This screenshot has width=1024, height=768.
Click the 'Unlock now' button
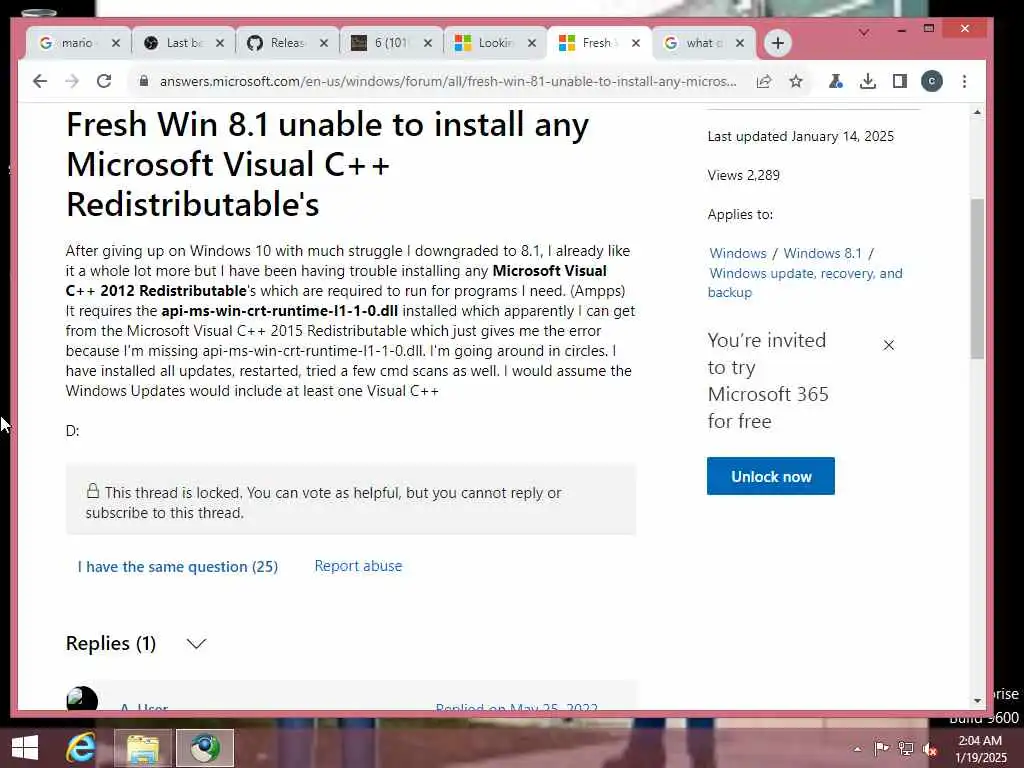(x=771, y=476)
